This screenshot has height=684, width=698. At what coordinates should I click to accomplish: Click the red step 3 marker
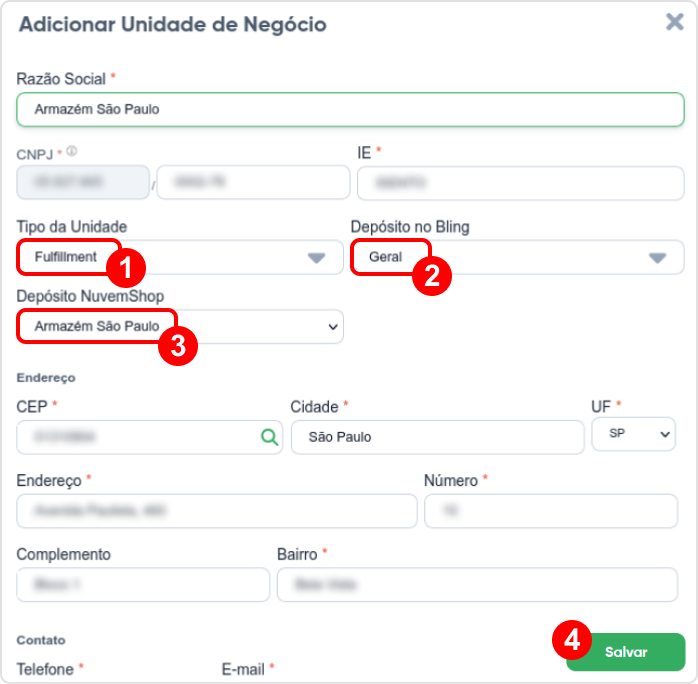[x=178, y=346]
